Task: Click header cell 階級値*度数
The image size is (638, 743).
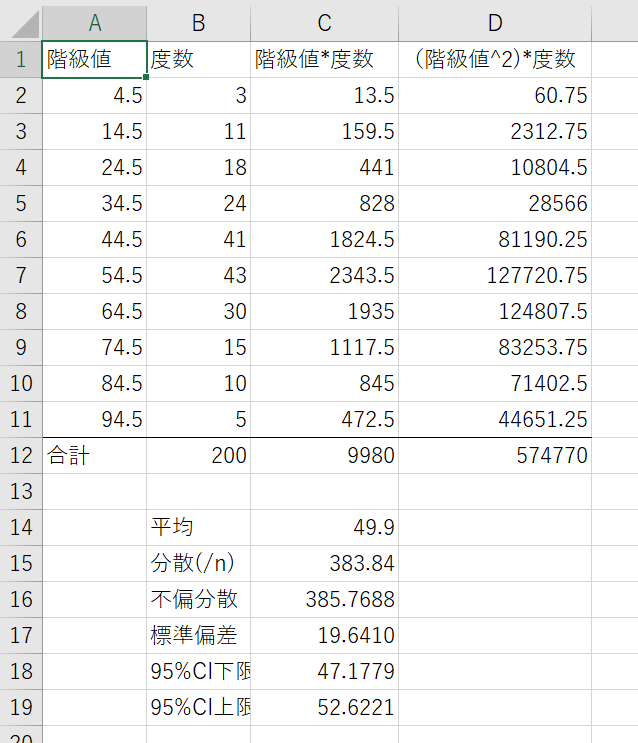Action: point(324,59)
